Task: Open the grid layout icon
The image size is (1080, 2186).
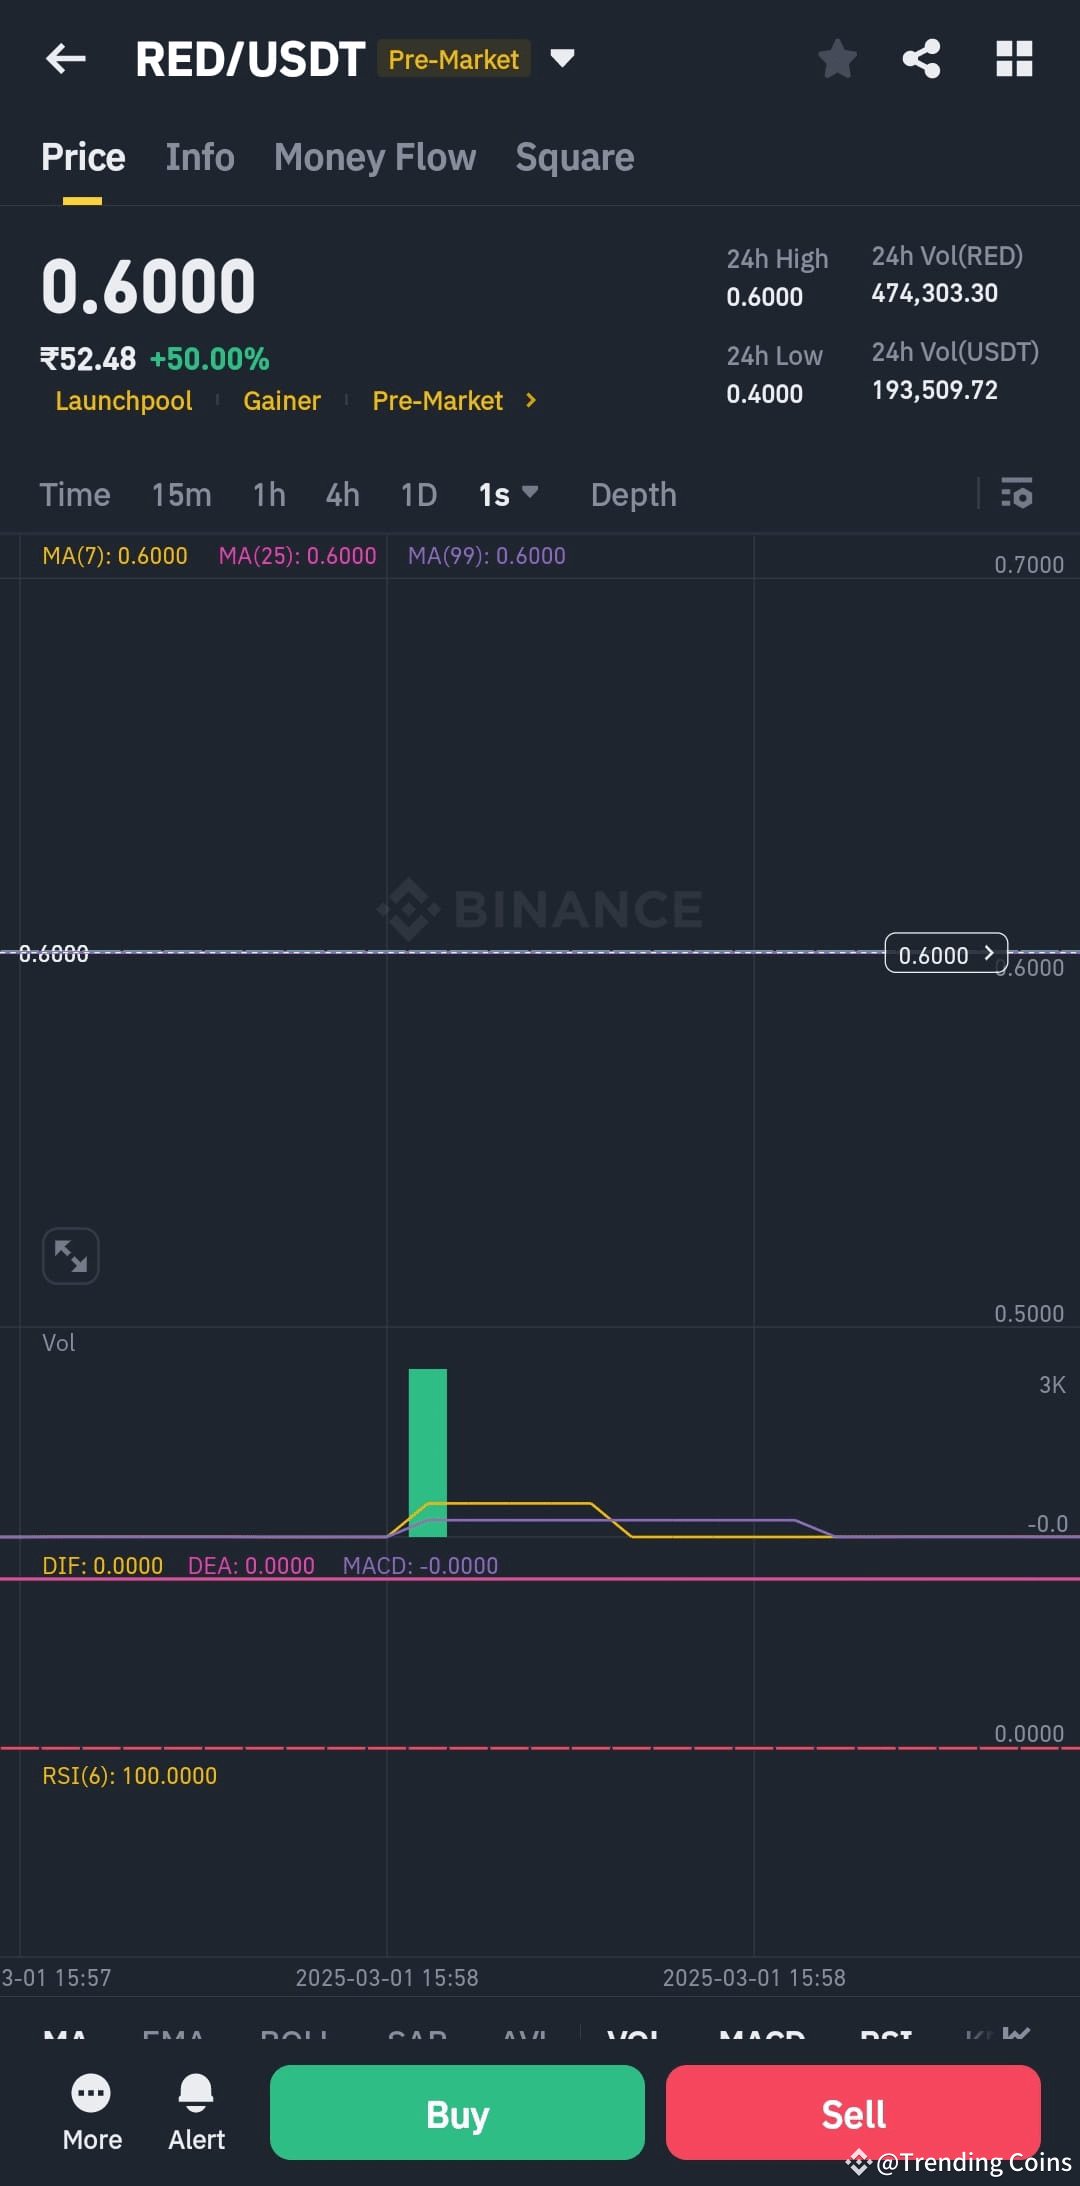Action: pyautogui.click(x=1014, y=59)
